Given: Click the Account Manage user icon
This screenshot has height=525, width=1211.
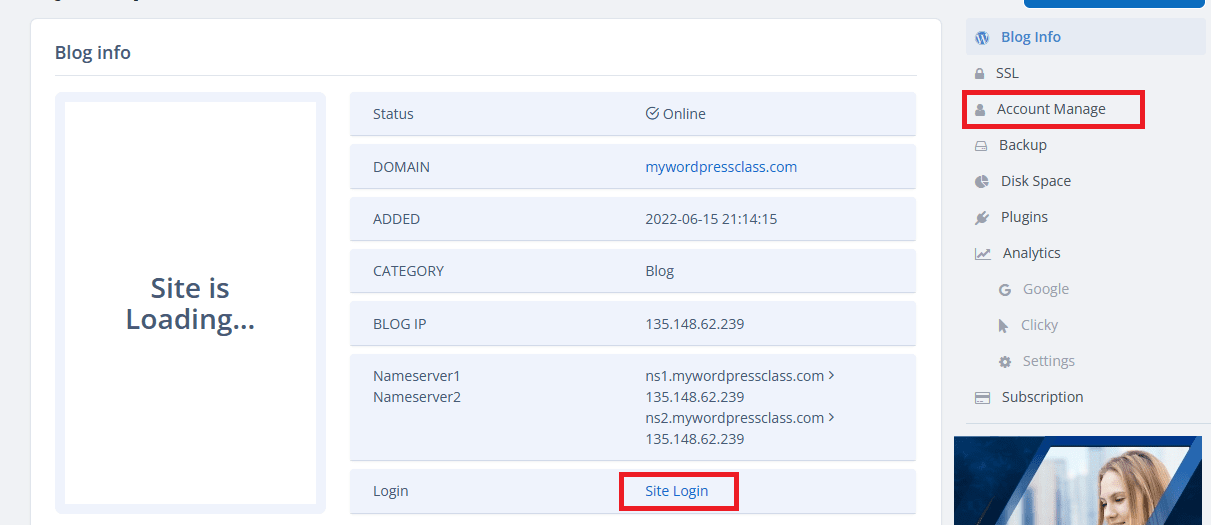Looking at the screenshot, I should [x=980, y=109].
